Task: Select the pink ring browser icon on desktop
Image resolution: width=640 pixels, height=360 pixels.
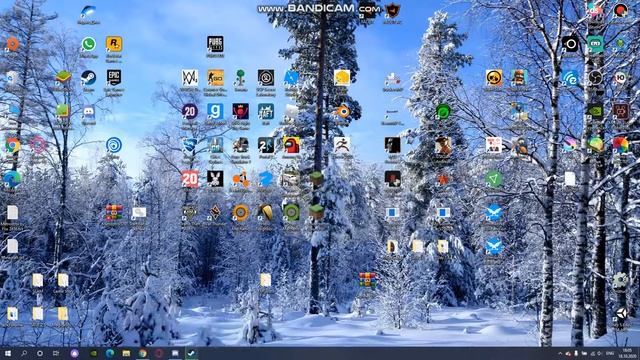Action: pyautogui.click(x=38, y=145)
